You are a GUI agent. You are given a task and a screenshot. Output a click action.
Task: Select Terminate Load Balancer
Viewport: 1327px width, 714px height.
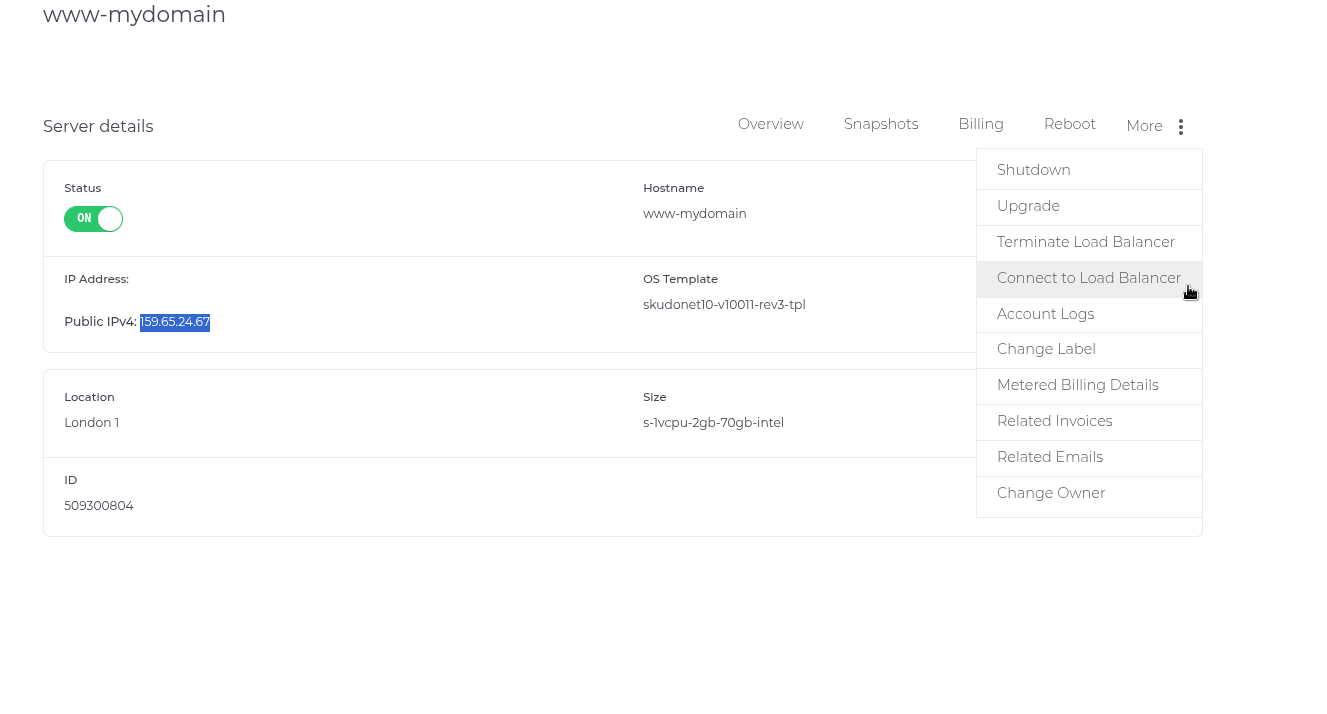click(x=1085, y=242)
